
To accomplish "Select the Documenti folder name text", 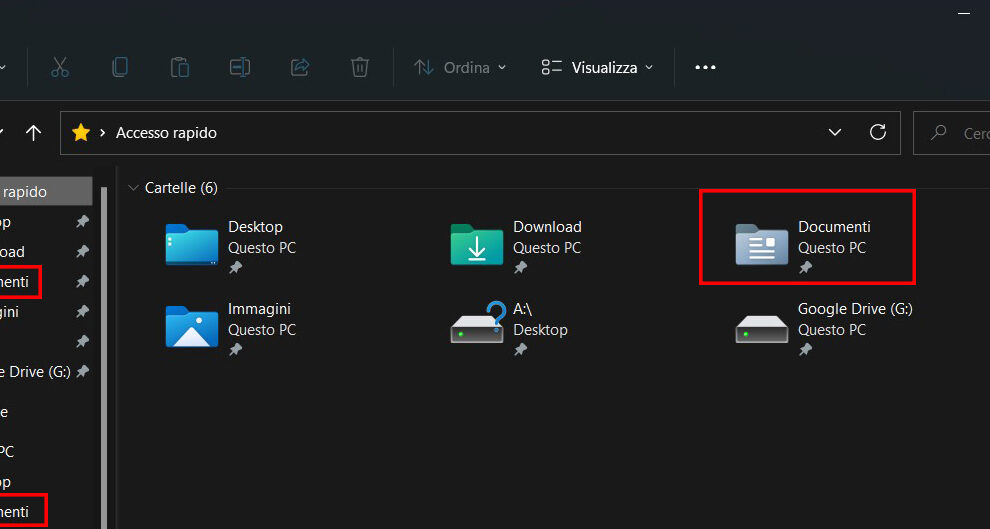I will (x=834, y=227).
